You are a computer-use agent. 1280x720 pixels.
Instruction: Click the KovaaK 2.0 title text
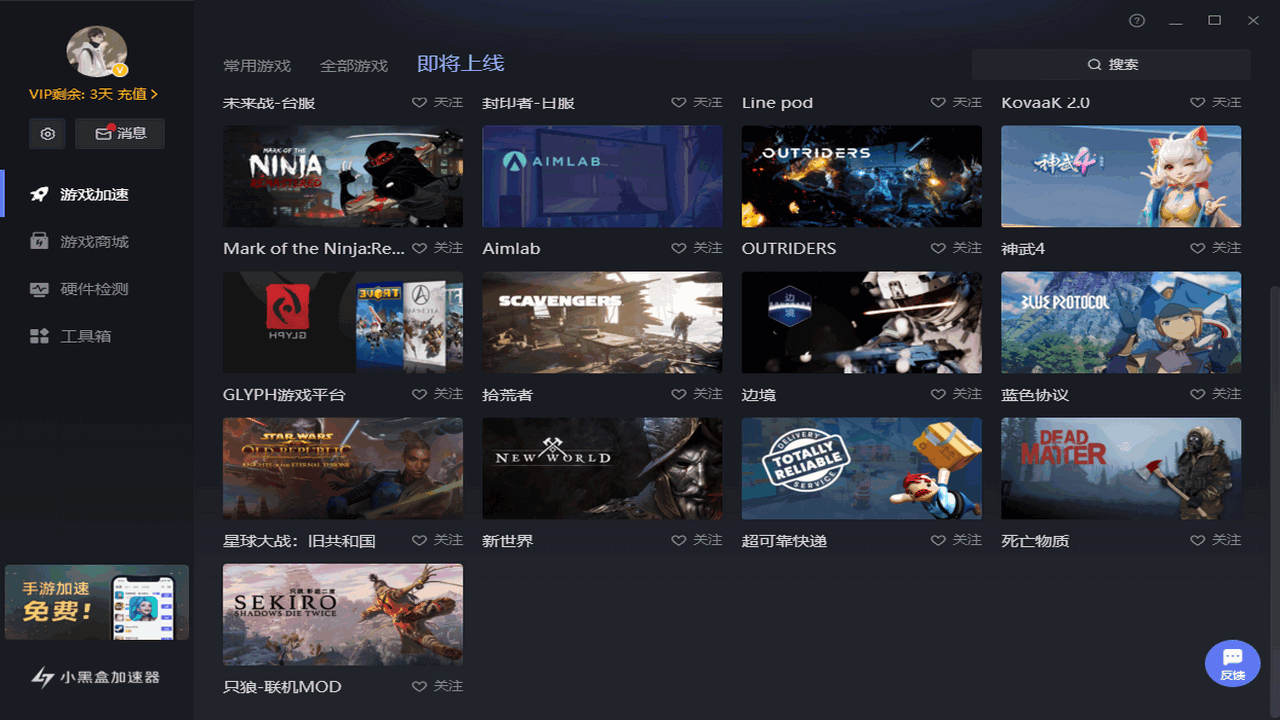point(1045,102)
